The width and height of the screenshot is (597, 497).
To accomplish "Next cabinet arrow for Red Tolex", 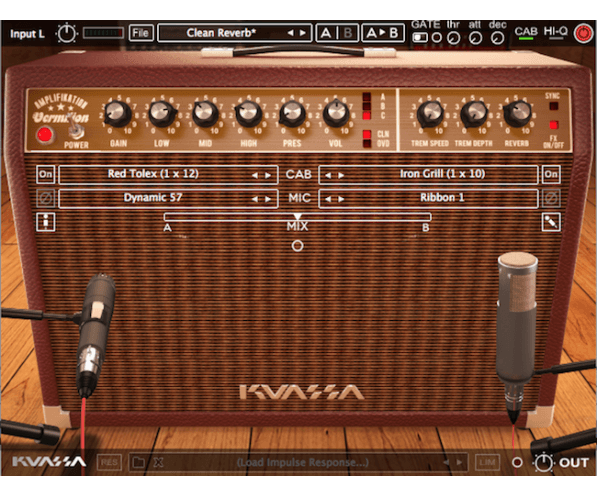I will (x=268, y=175).
